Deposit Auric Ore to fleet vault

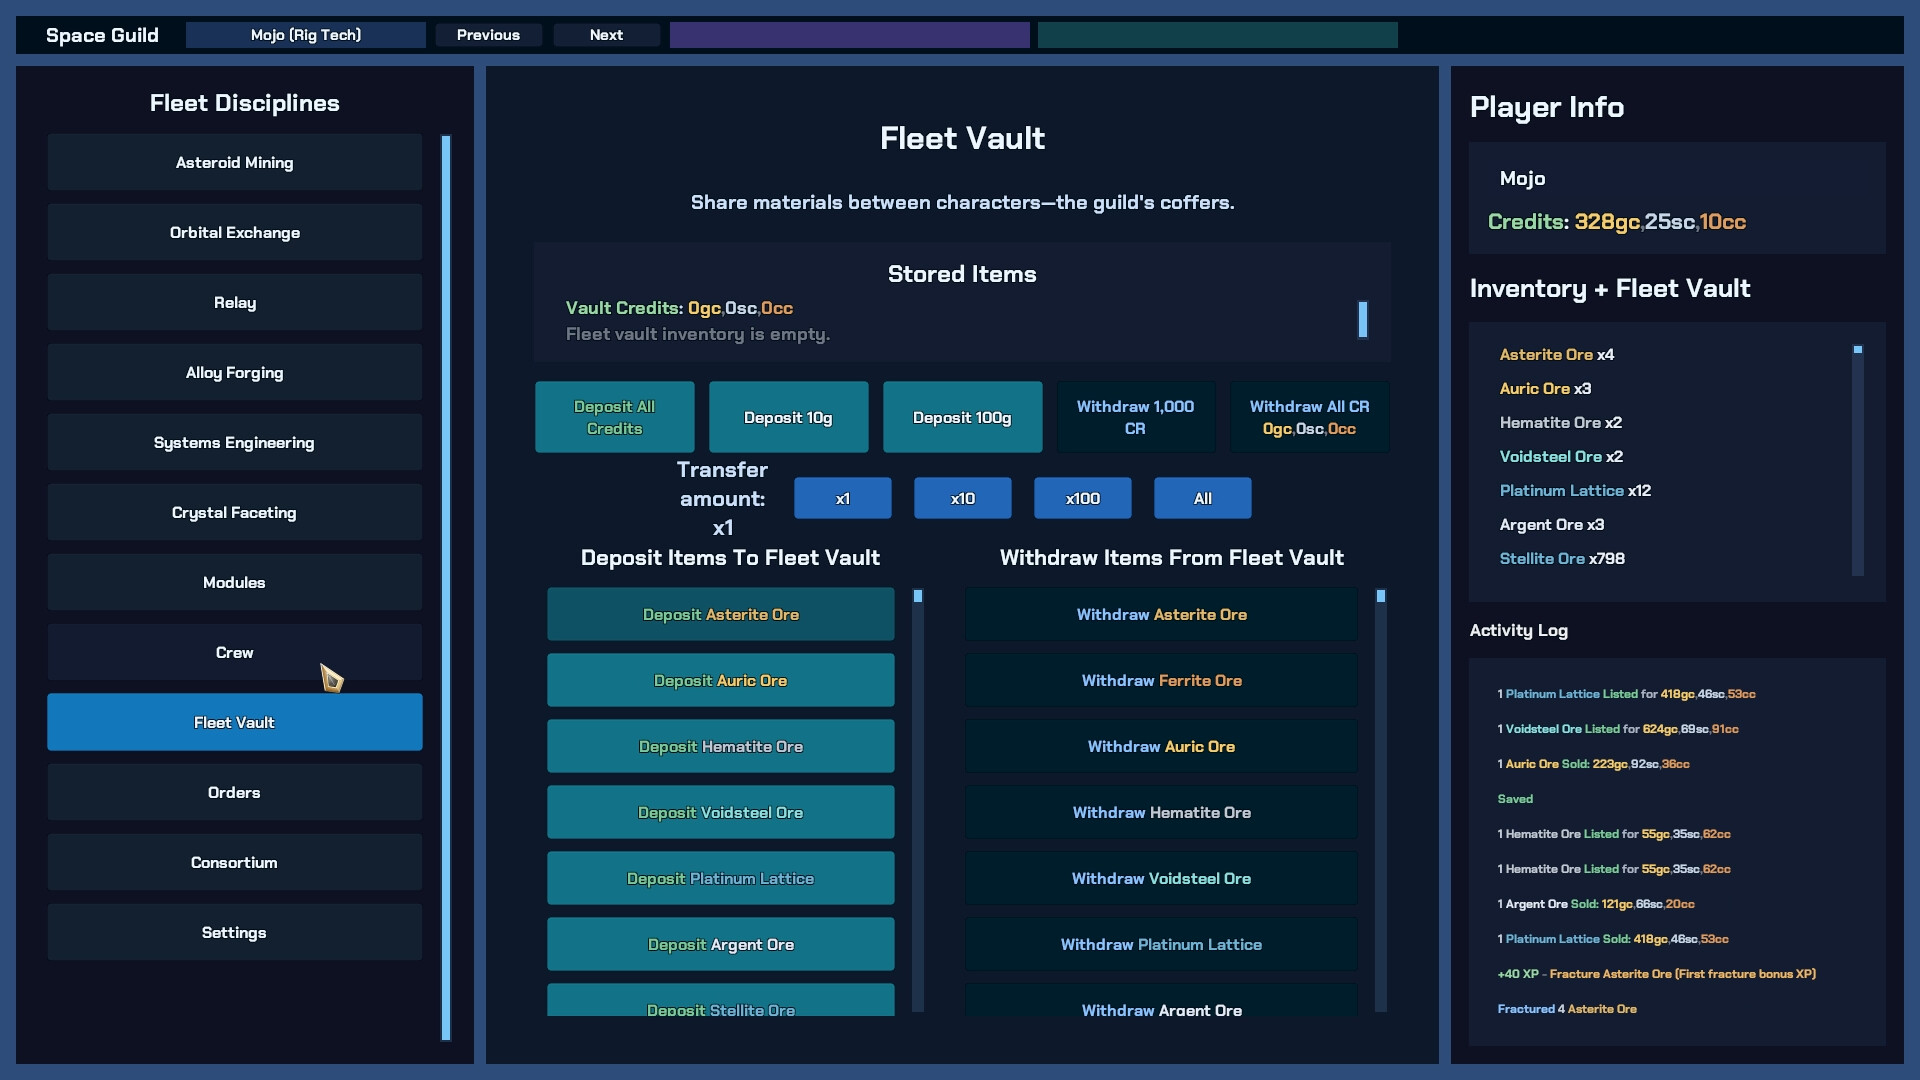point(720,680)
